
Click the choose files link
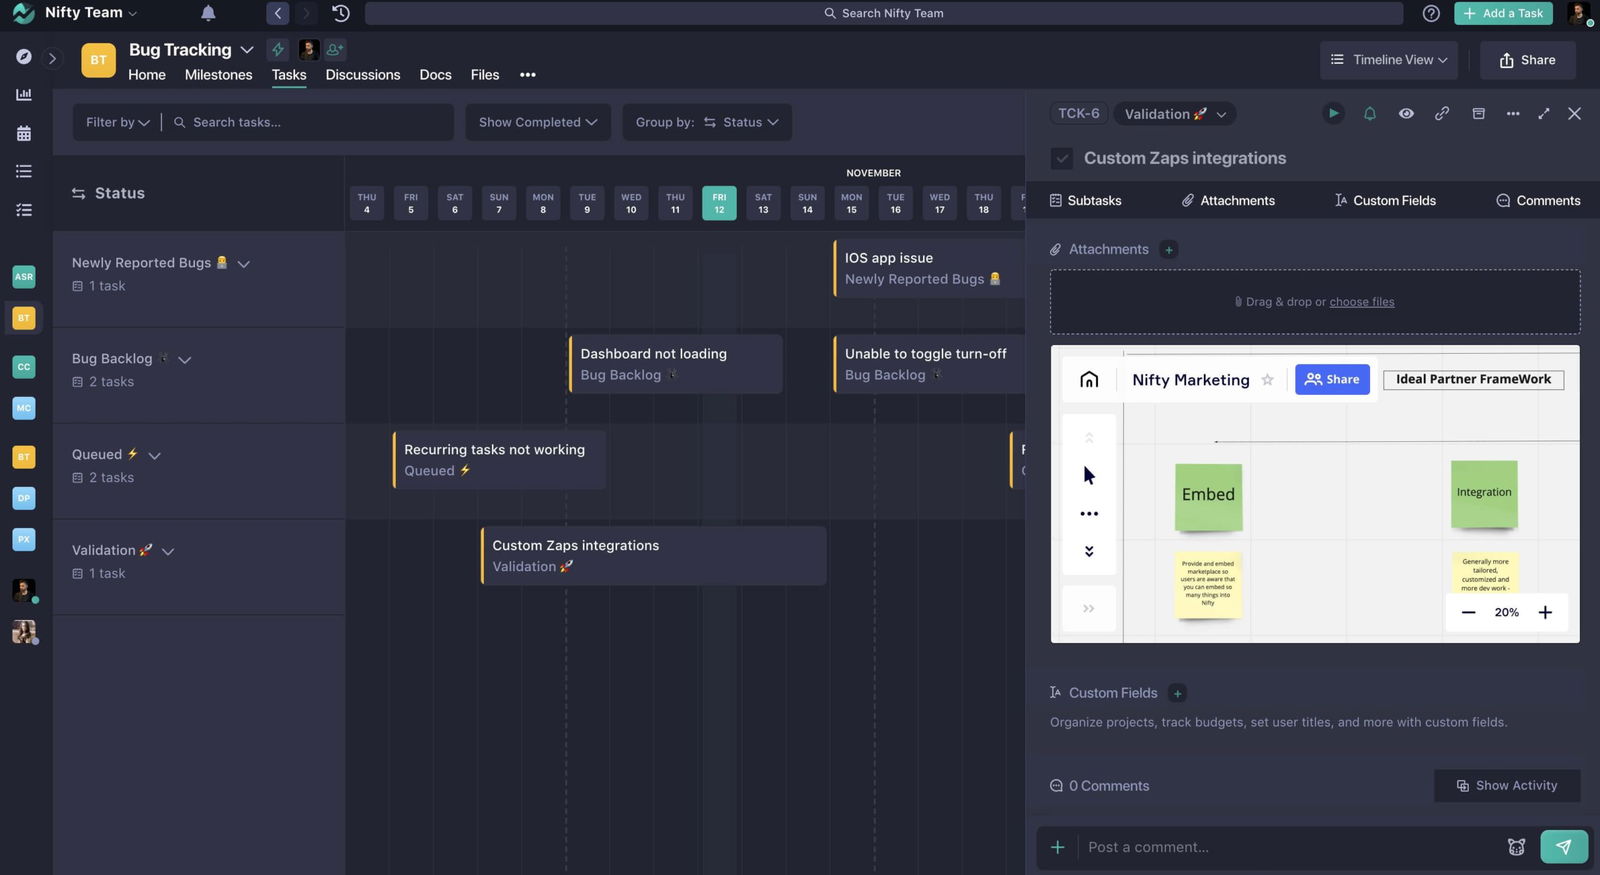click(x=1361, y=302)
